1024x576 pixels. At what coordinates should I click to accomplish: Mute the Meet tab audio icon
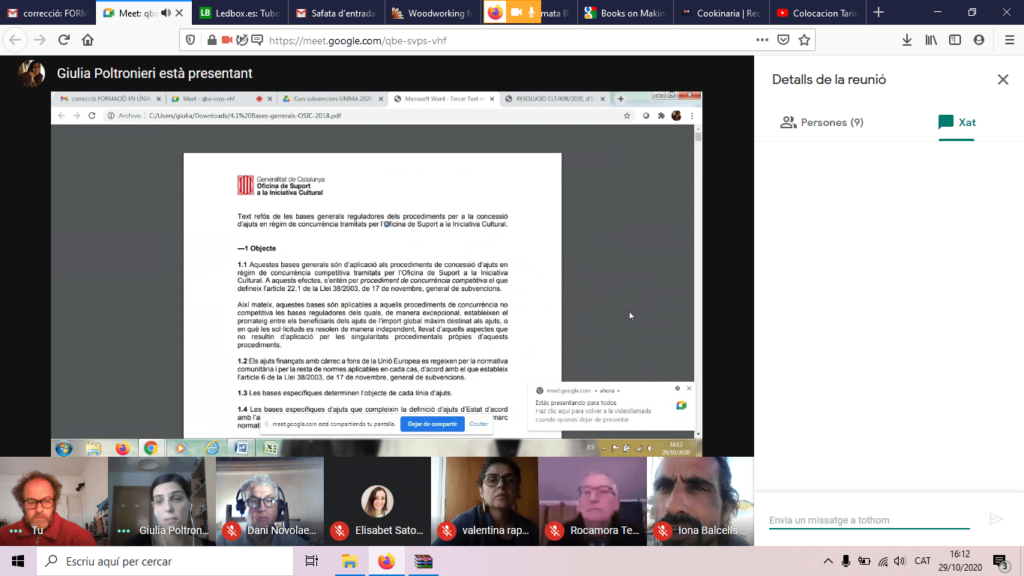point(166,12)
